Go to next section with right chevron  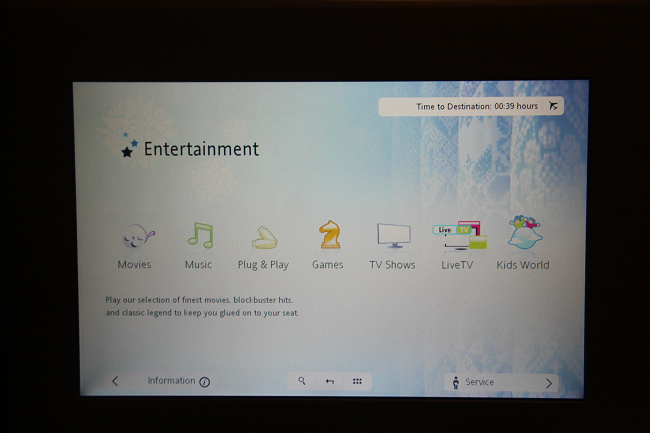coord(548,383)
